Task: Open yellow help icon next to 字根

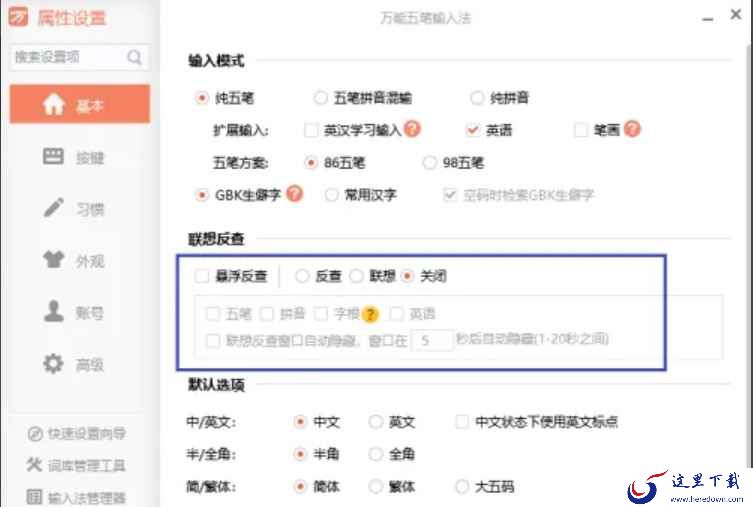Action: (x=370, y=314)
